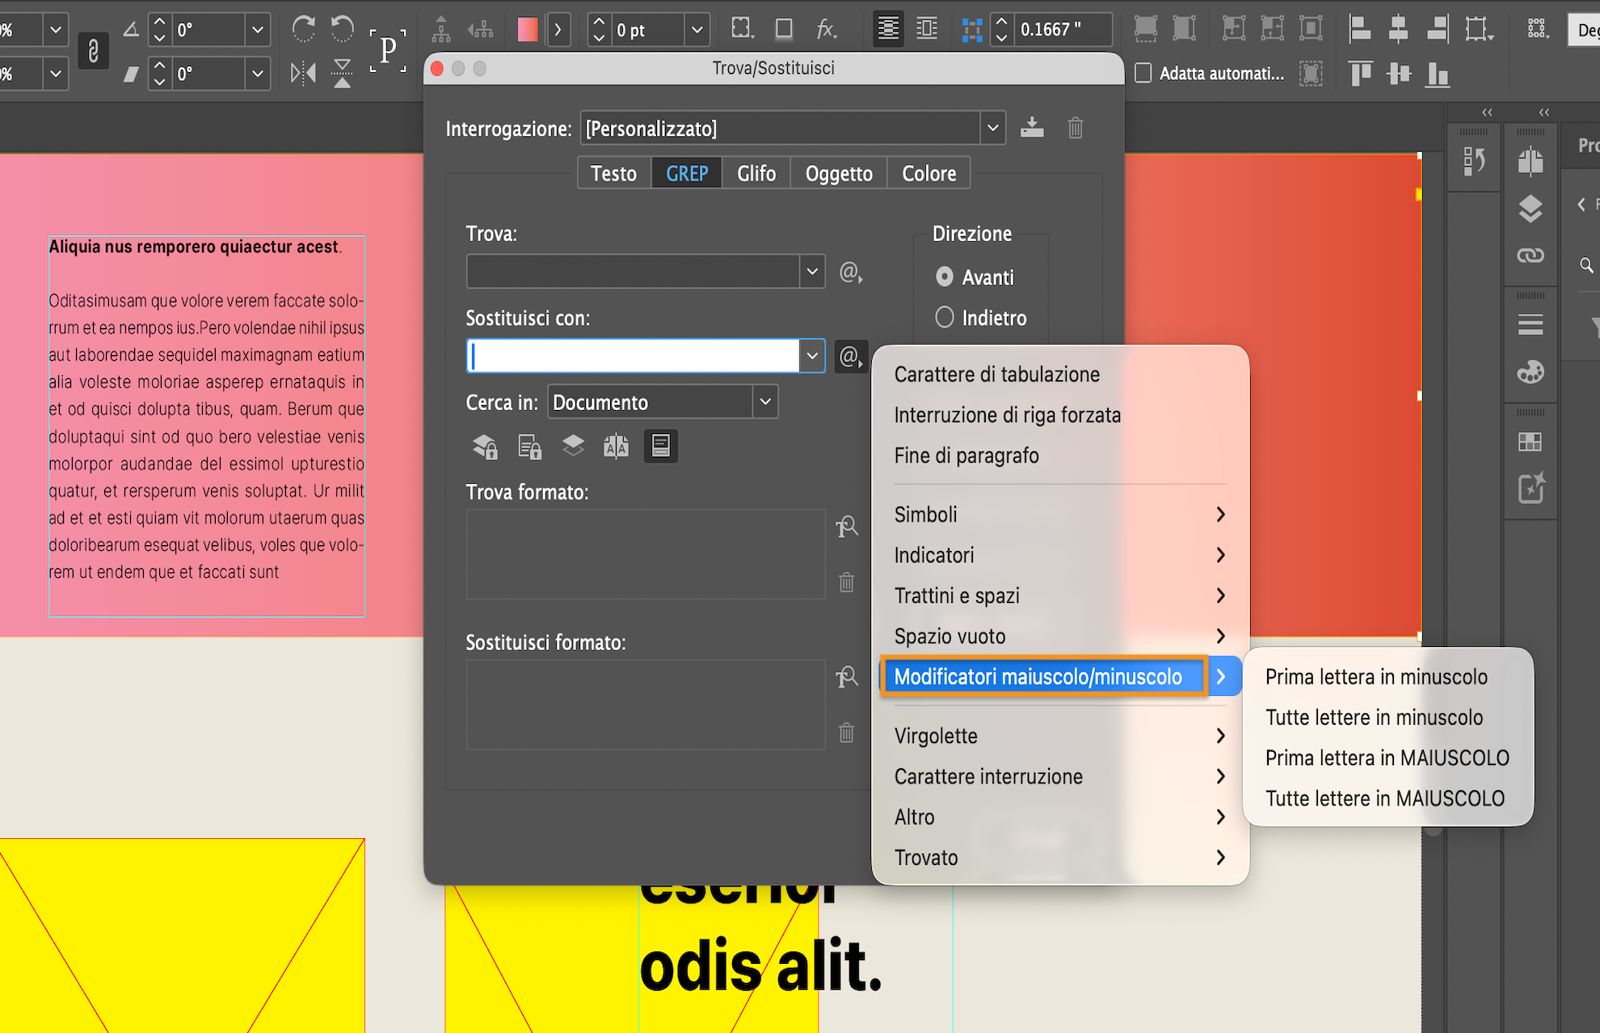Open the Links panel icon
The image size is (1600, 1033).
(x=1530, y=256)
